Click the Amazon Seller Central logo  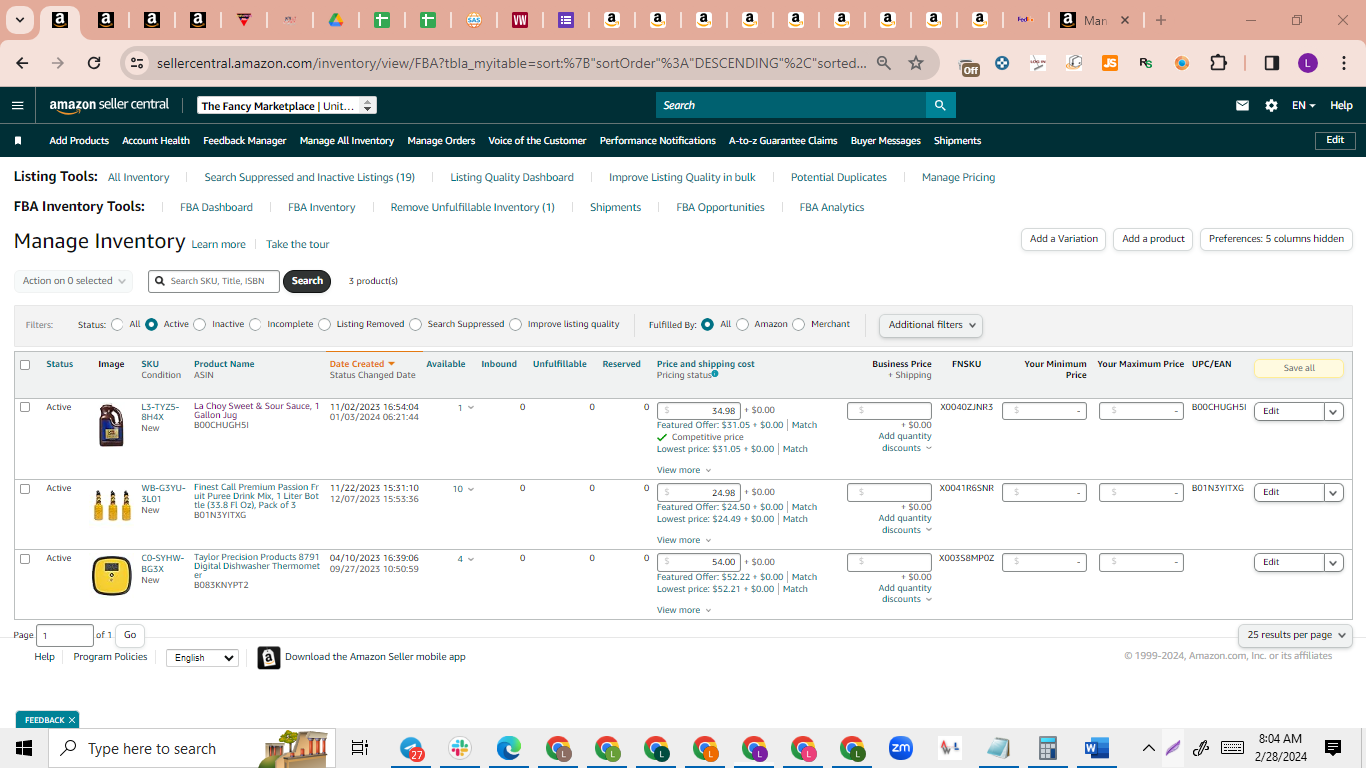[109, 105]
